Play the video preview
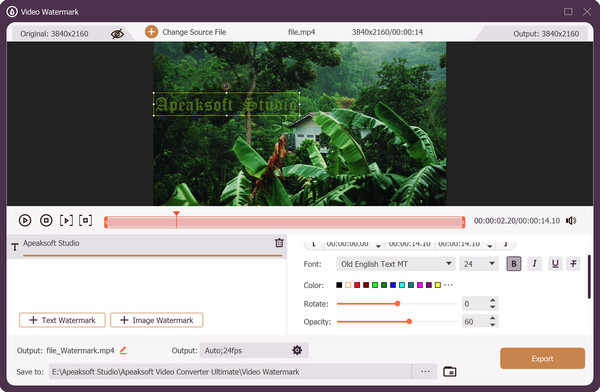This screenshot has height=392, width=600. click(25, 220)
